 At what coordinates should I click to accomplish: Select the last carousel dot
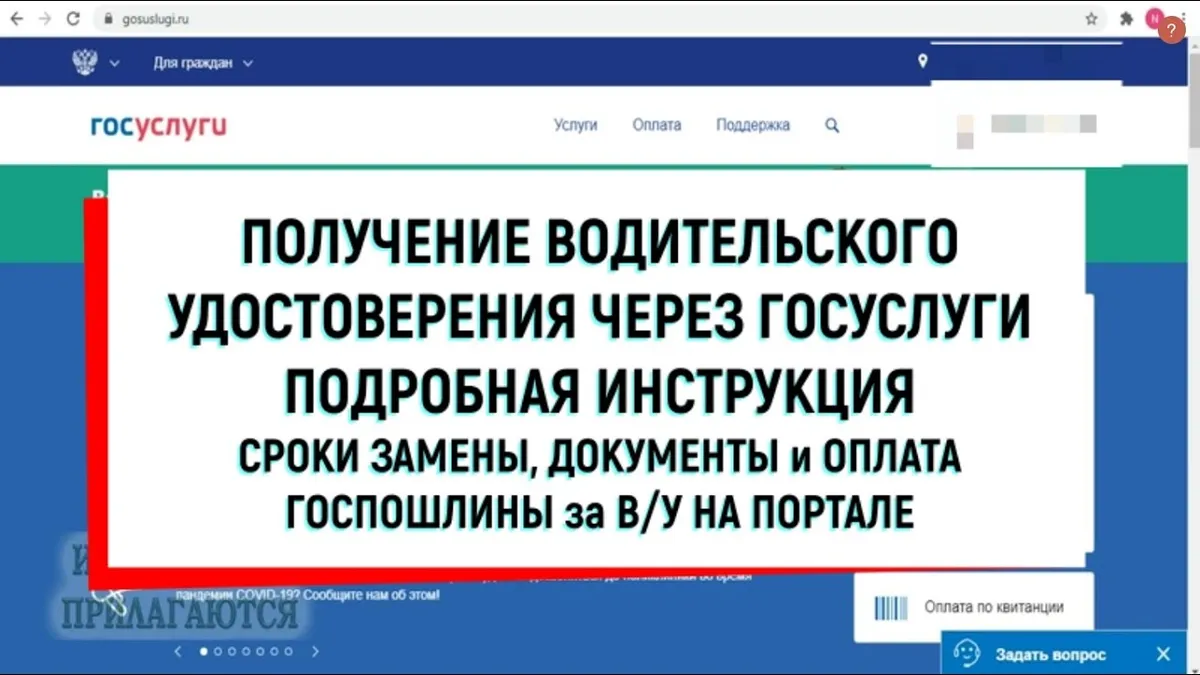pos(289,651)
